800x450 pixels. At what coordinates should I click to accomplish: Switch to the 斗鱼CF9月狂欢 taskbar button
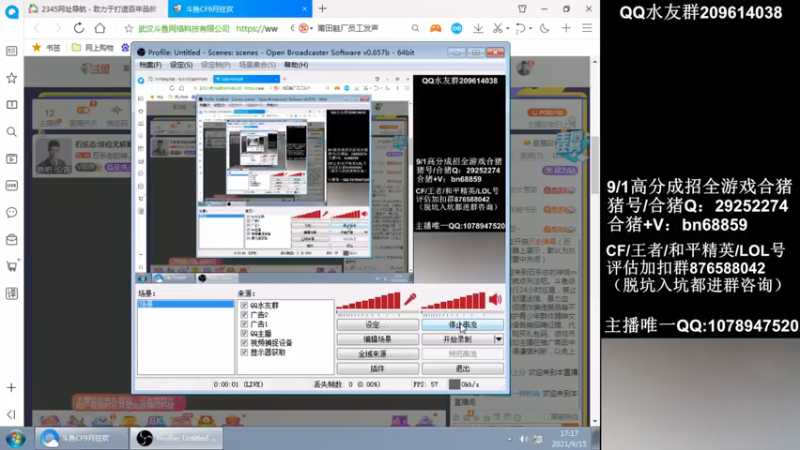(82, 438)
